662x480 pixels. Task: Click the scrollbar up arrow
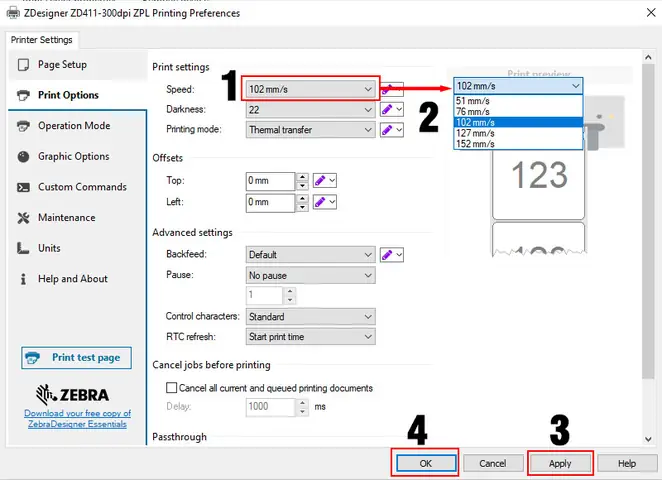coord(648,57)
